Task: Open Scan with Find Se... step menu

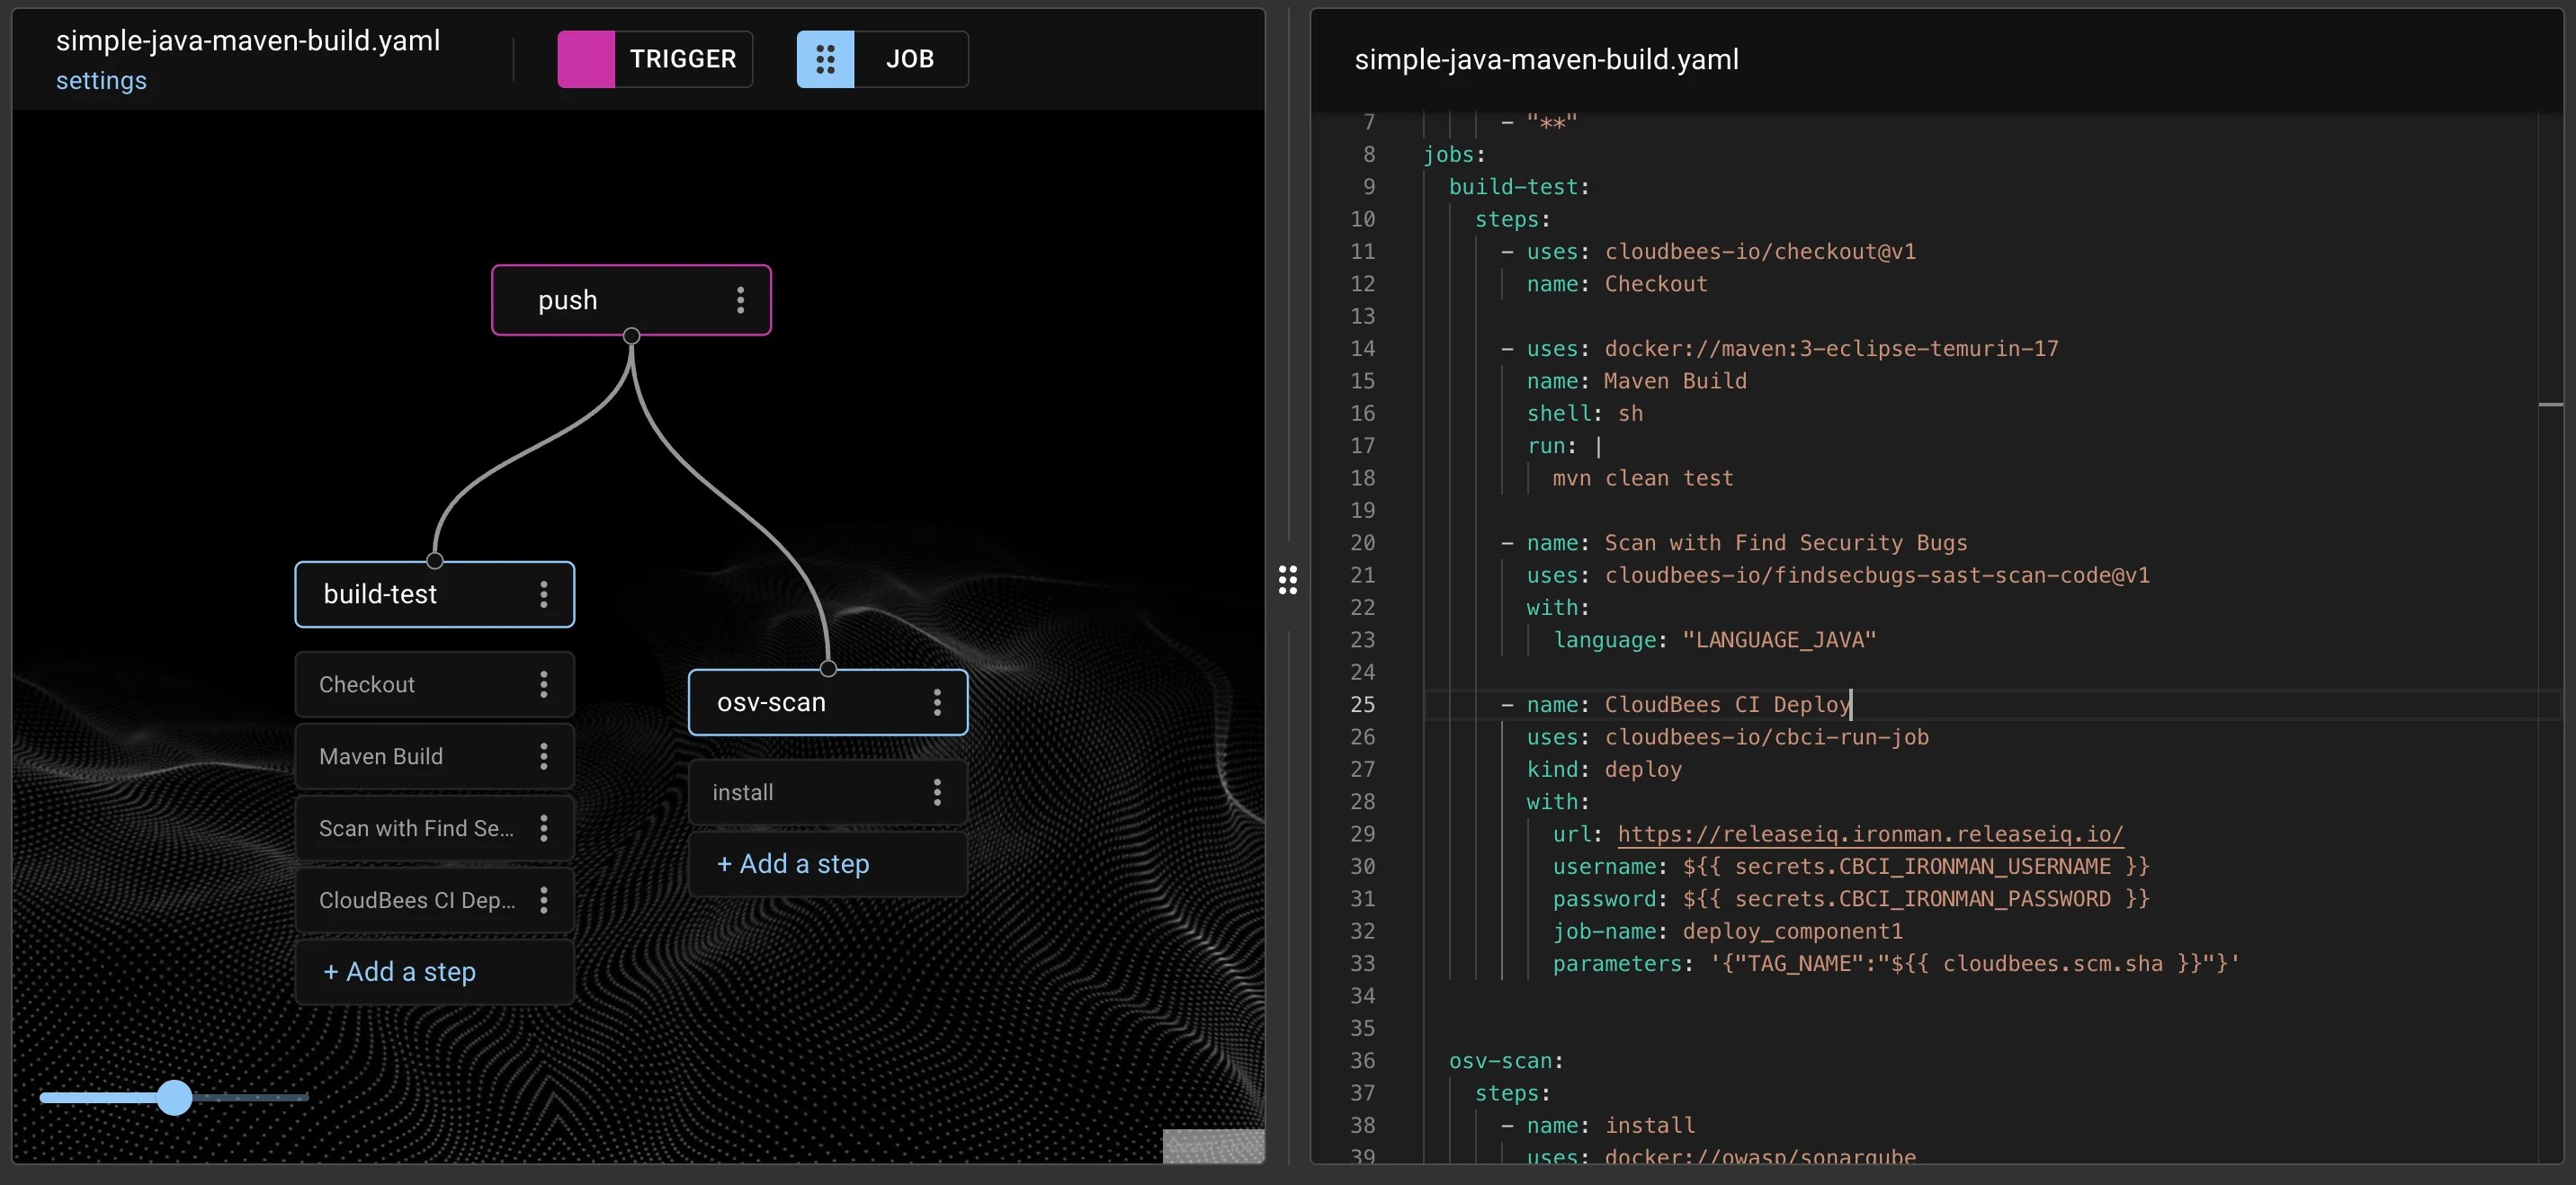Action: [x=543, y=828]
